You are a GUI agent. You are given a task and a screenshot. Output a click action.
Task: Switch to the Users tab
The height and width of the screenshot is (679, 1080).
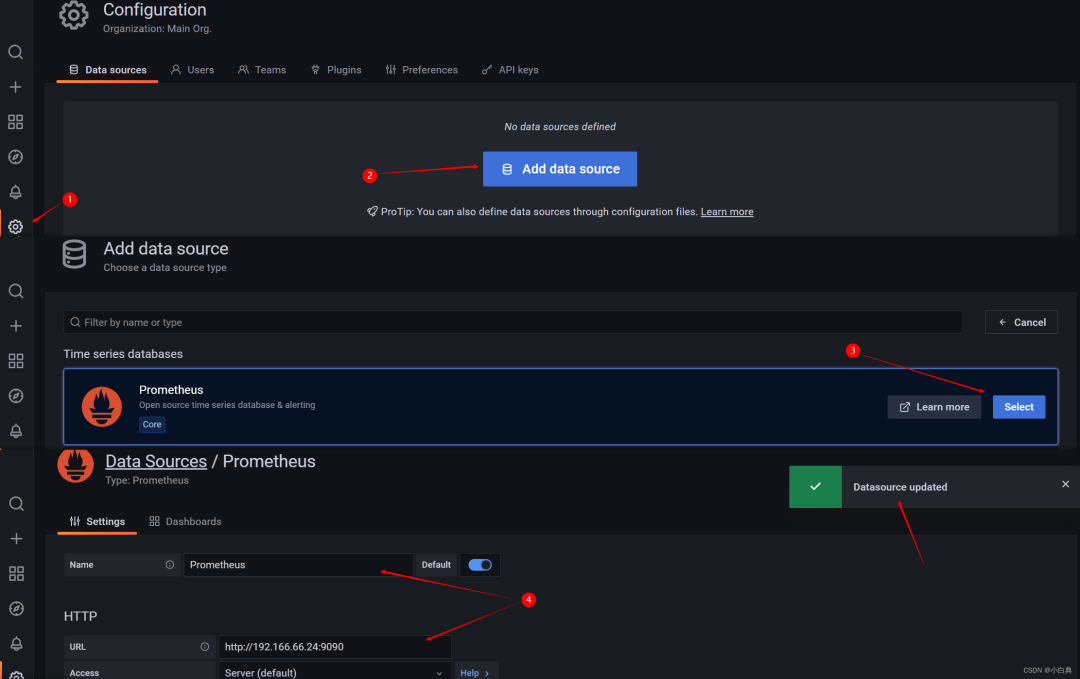[x=193, y=70]
